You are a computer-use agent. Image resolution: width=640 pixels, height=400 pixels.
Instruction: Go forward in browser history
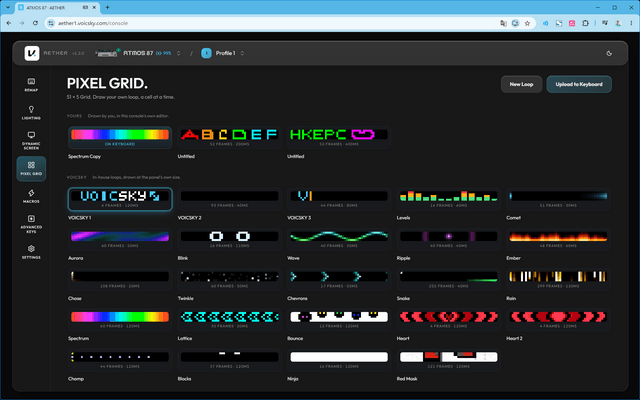[22, 23]
